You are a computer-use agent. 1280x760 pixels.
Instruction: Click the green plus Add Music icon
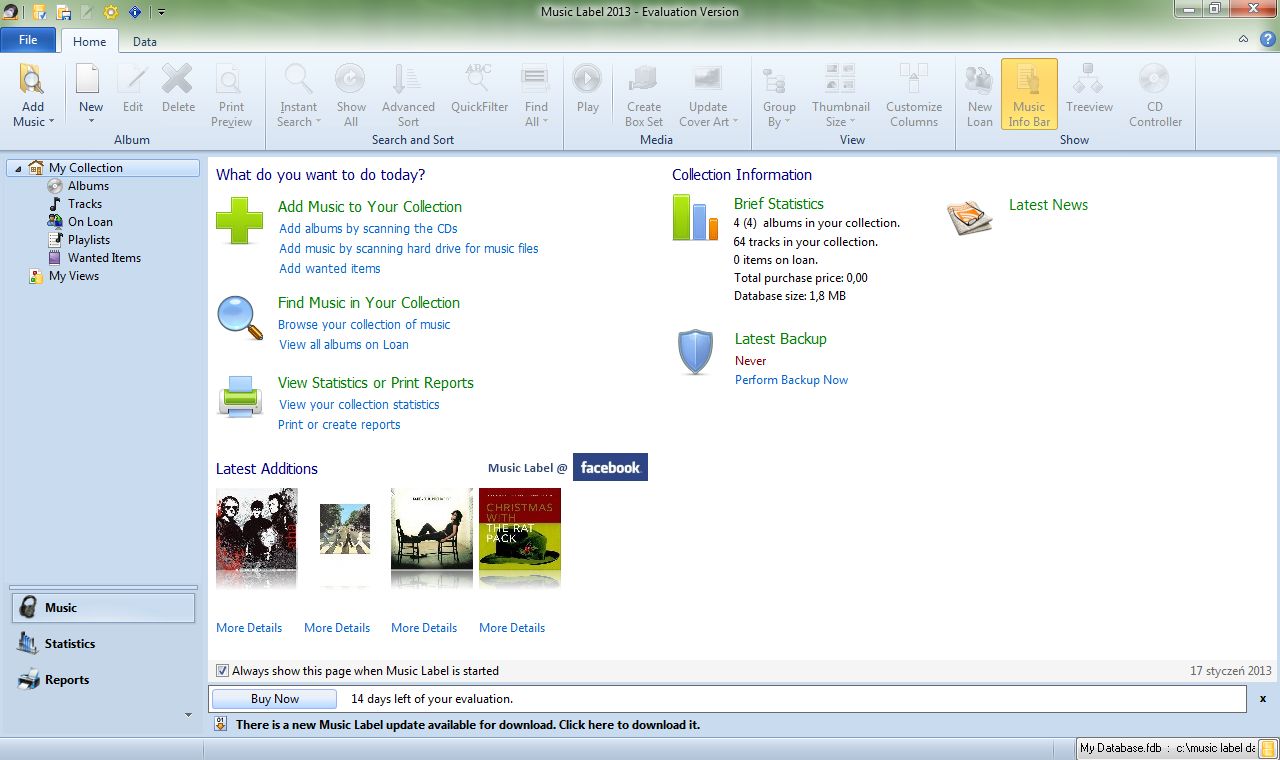click(240, 220)
